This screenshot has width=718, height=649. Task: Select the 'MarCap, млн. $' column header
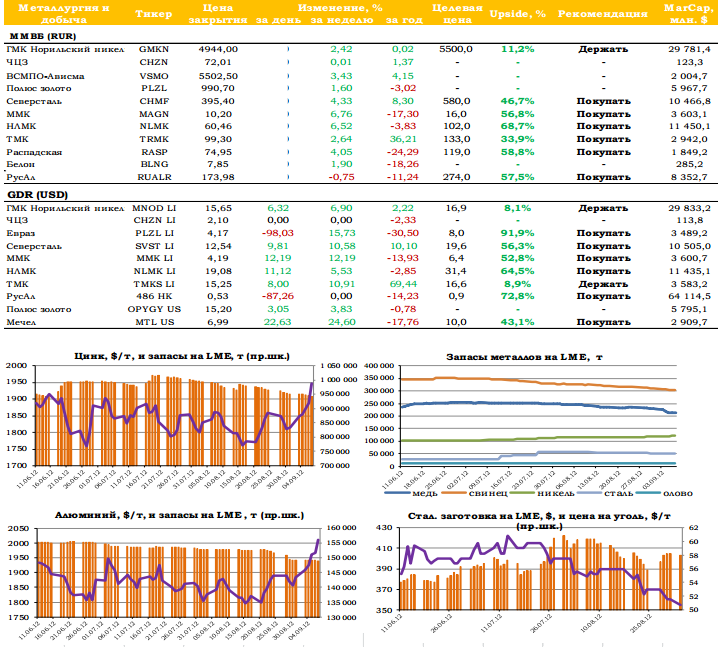[x=688, y=14]
